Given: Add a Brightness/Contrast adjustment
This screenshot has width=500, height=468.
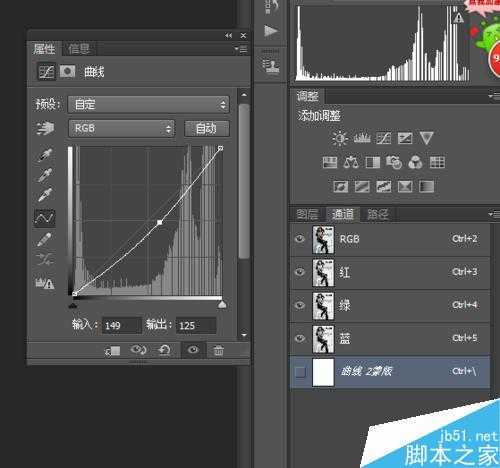Looking at the screenshot, I should click(x=340, y=138).
